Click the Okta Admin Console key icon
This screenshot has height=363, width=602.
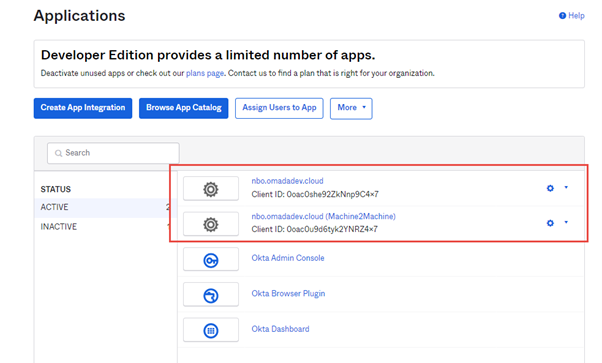211,260
